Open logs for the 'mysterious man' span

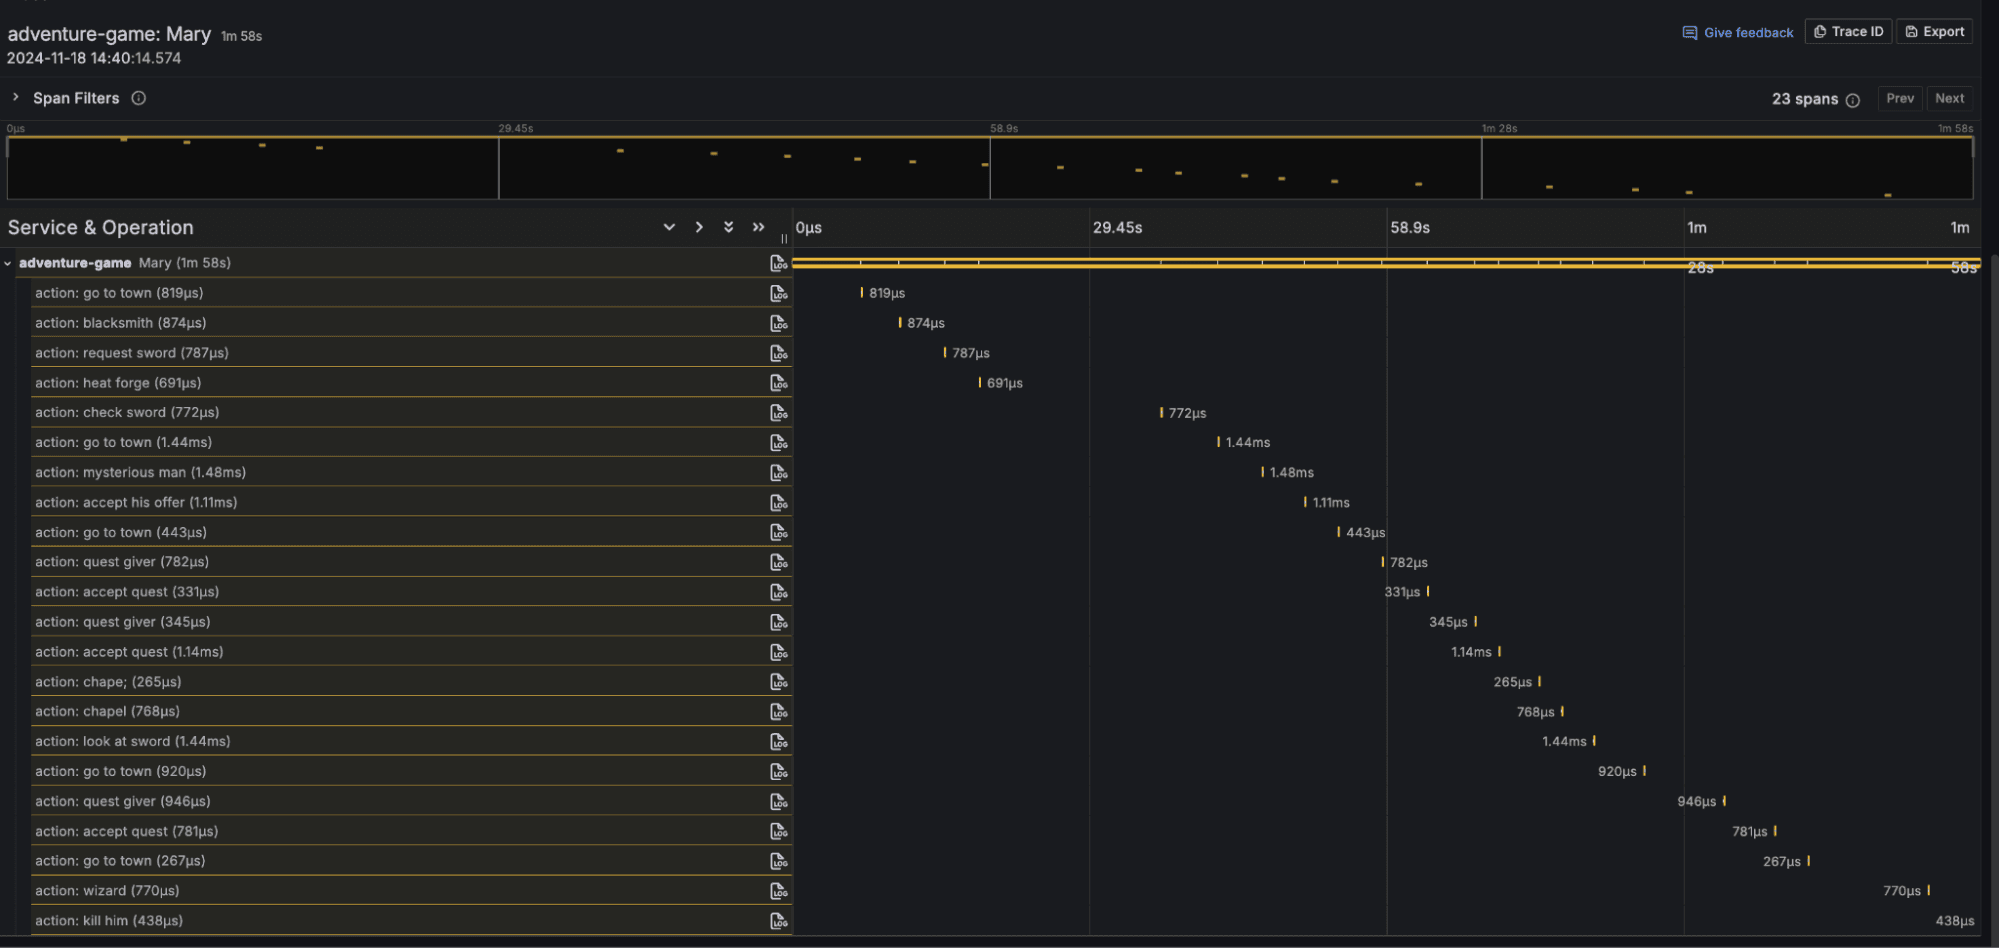pos(779,472)
